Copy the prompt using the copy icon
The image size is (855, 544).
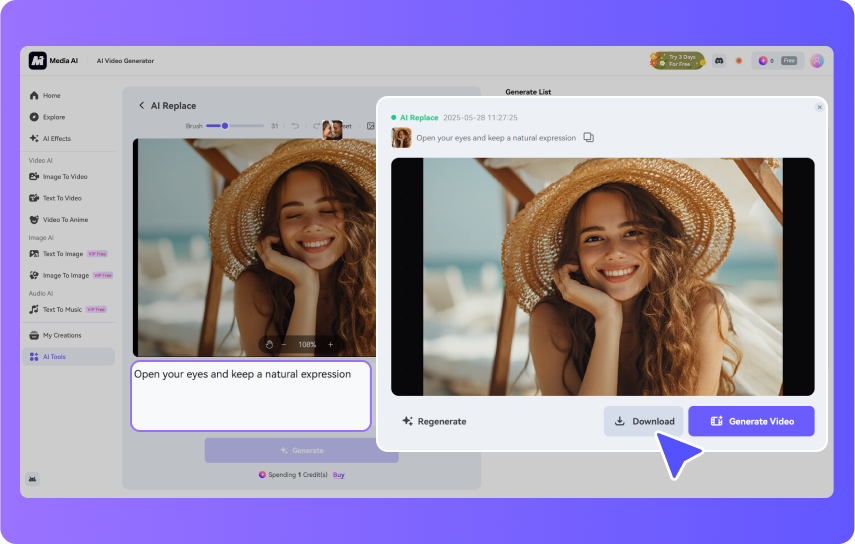tap(588, 137)
